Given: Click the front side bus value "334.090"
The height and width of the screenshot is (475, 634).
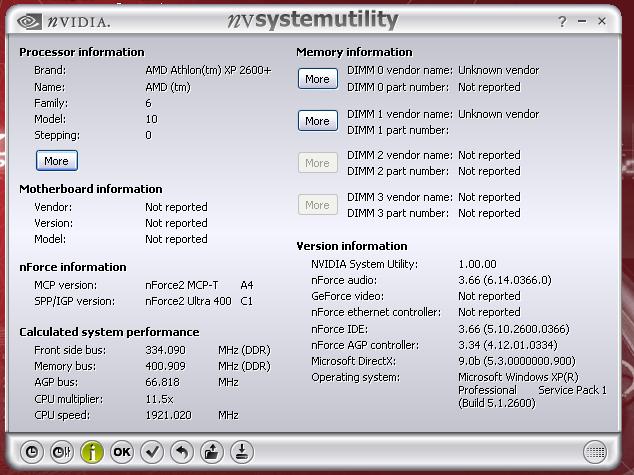Looking at the screenshot, I should tap(165, 350).
